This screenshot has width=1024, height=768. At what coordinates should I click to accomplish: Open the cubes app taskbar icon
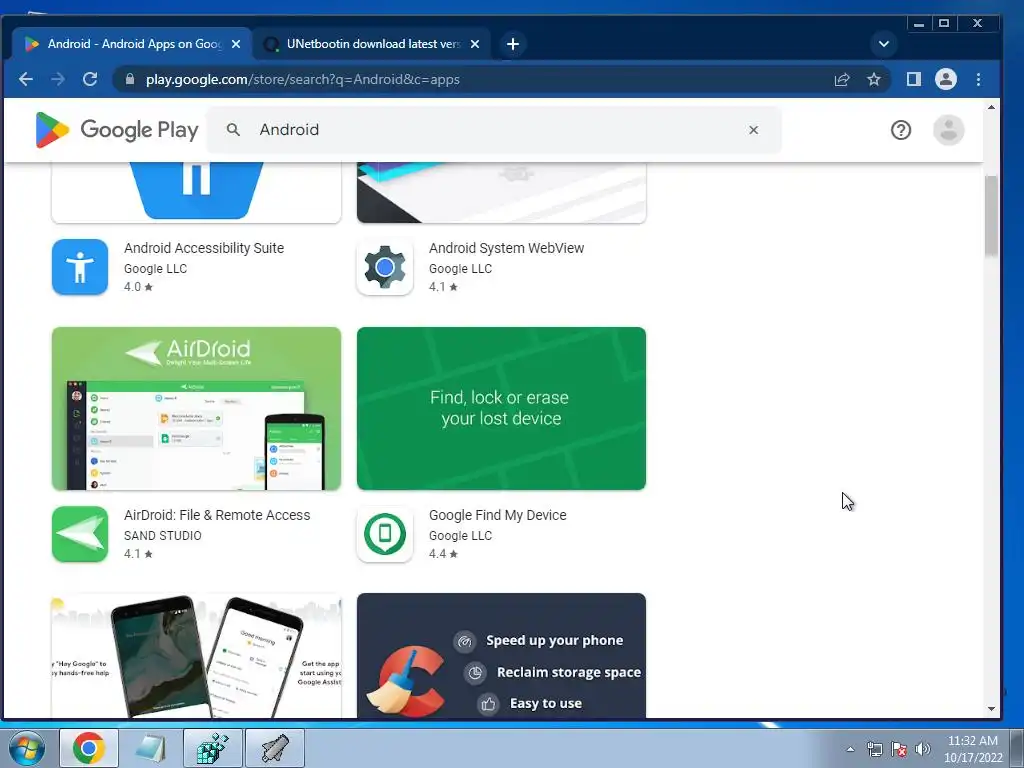tap(212, 748)
